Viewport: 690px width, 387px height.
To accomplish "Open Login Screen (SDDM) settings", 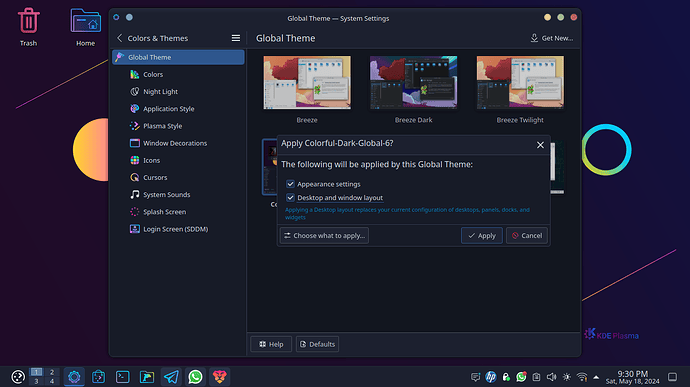I will click(178, 229).
